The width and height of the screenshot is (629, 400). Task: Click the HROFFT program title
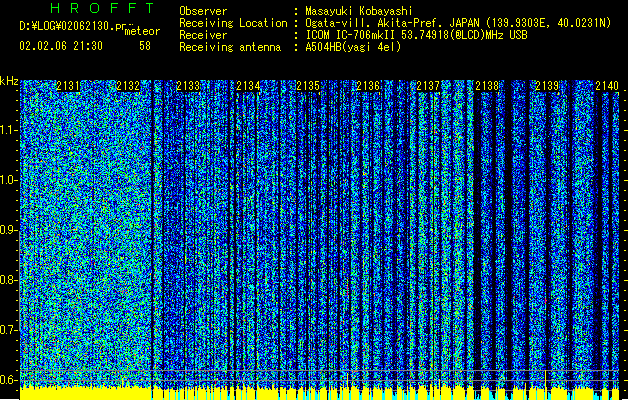(103, 8)
